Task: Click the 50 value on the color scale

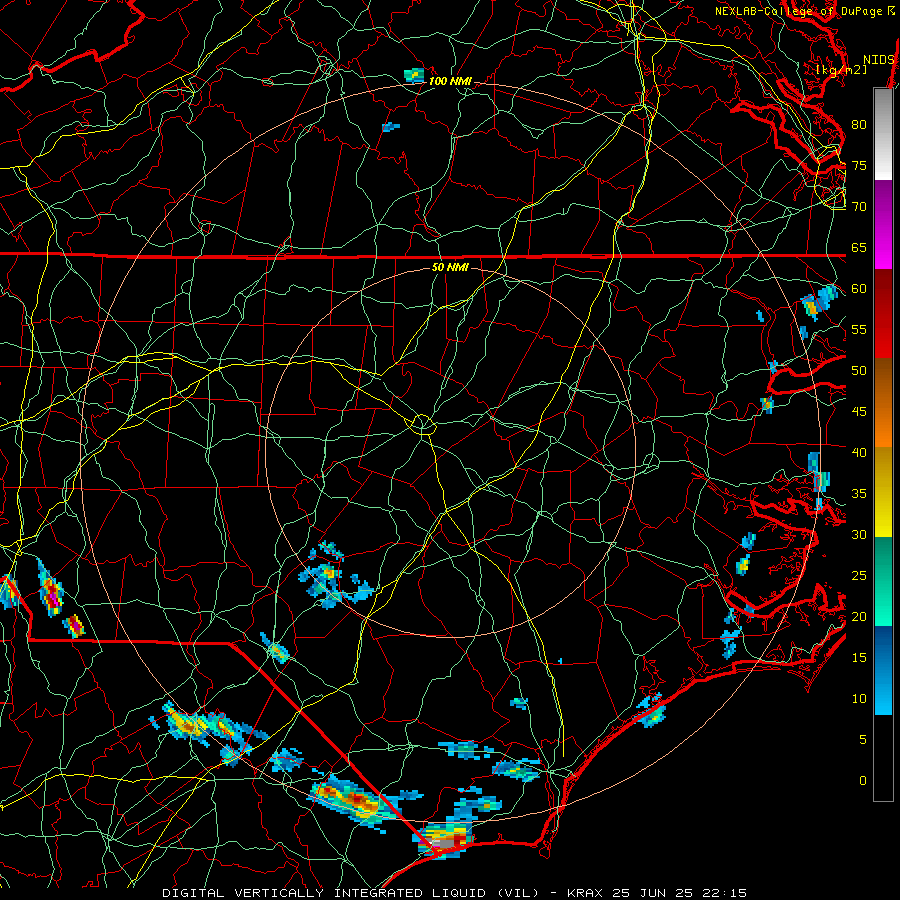Action: [859, 370]
